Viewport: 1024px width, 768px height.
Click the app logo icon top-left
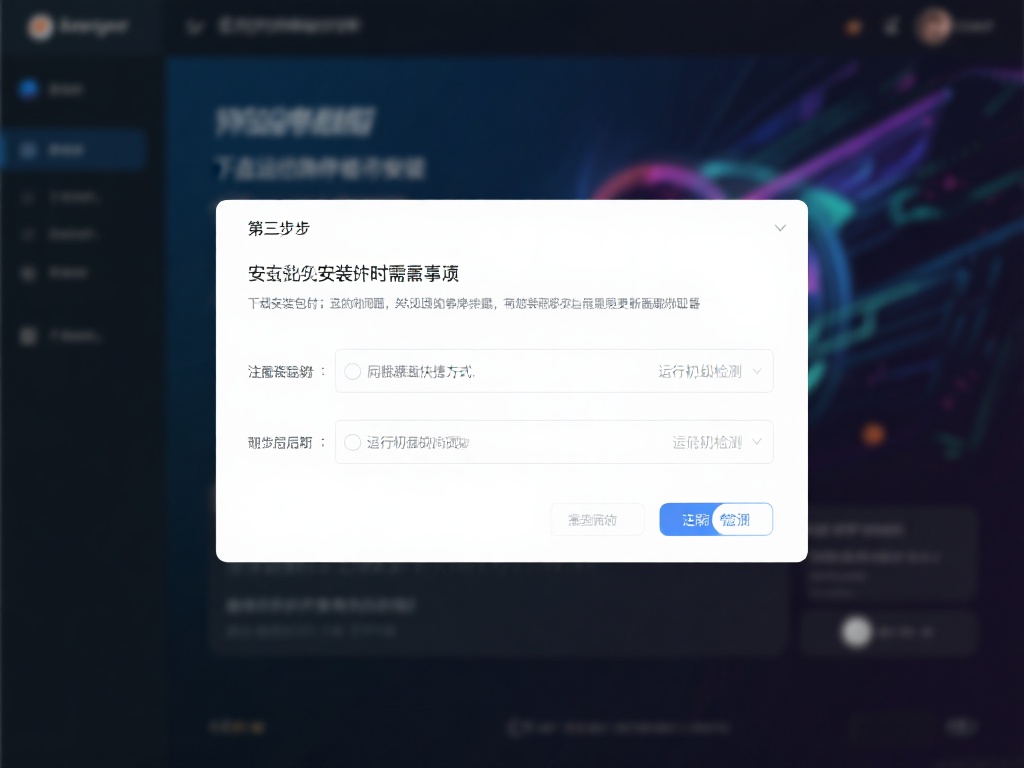click(x=40, y=27)
